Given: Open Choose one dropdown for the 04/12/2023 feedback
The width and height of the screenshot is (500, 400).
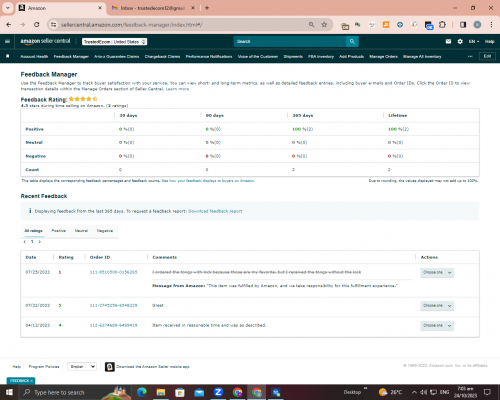Looking at the screenshot, I should click(437, 325).
